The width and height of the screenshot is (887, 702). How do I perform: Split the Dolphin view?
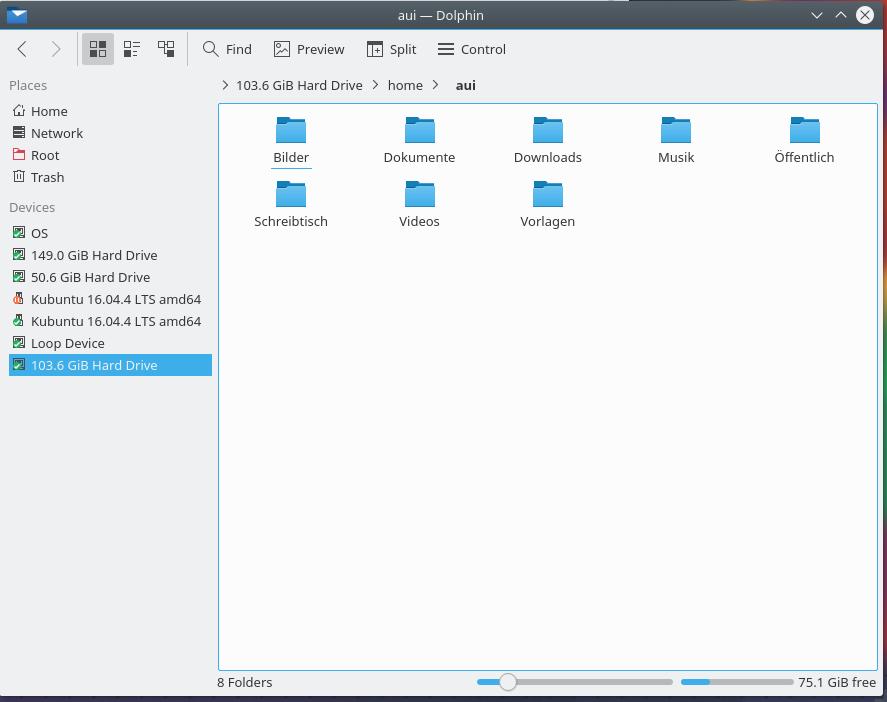coord(391,49)
